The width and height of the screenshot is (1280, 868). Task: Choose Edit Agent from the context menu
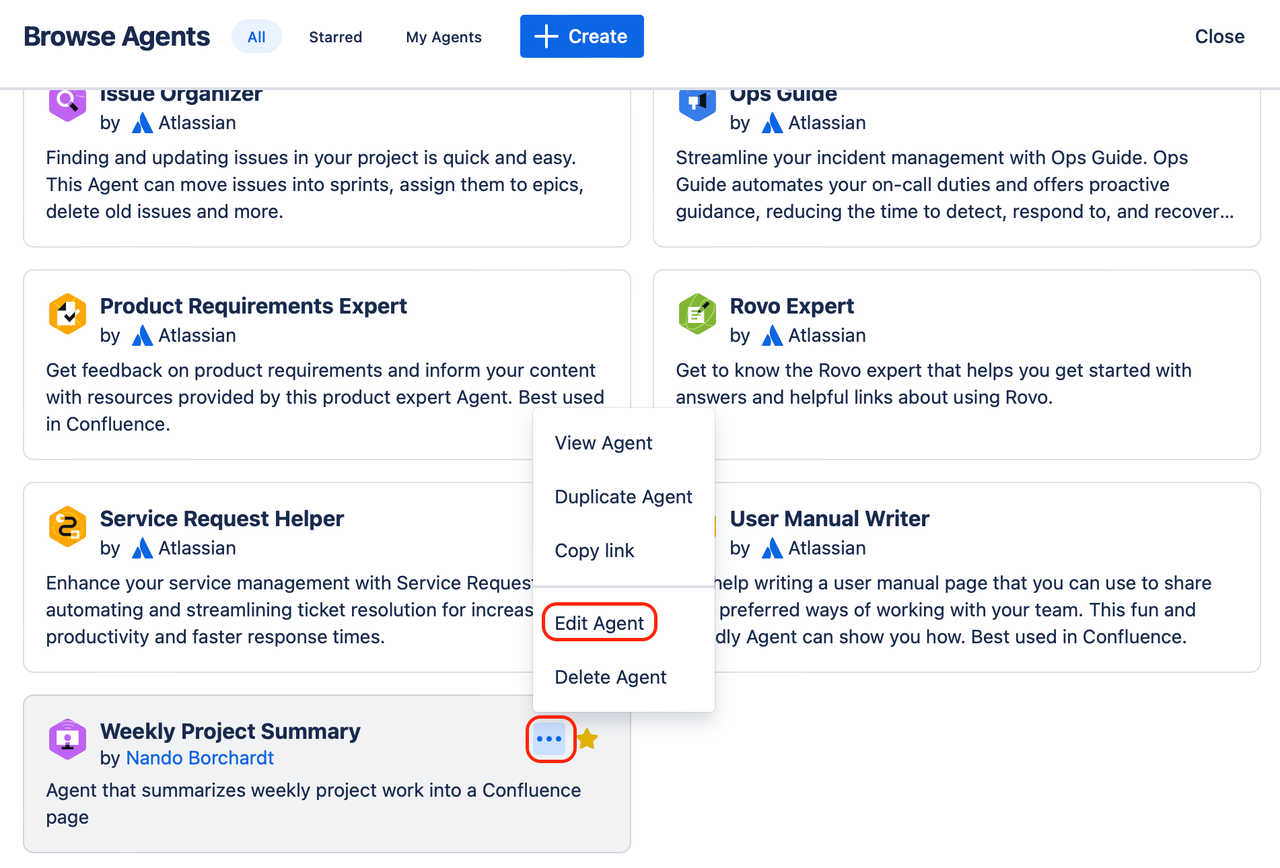point(599,622)
